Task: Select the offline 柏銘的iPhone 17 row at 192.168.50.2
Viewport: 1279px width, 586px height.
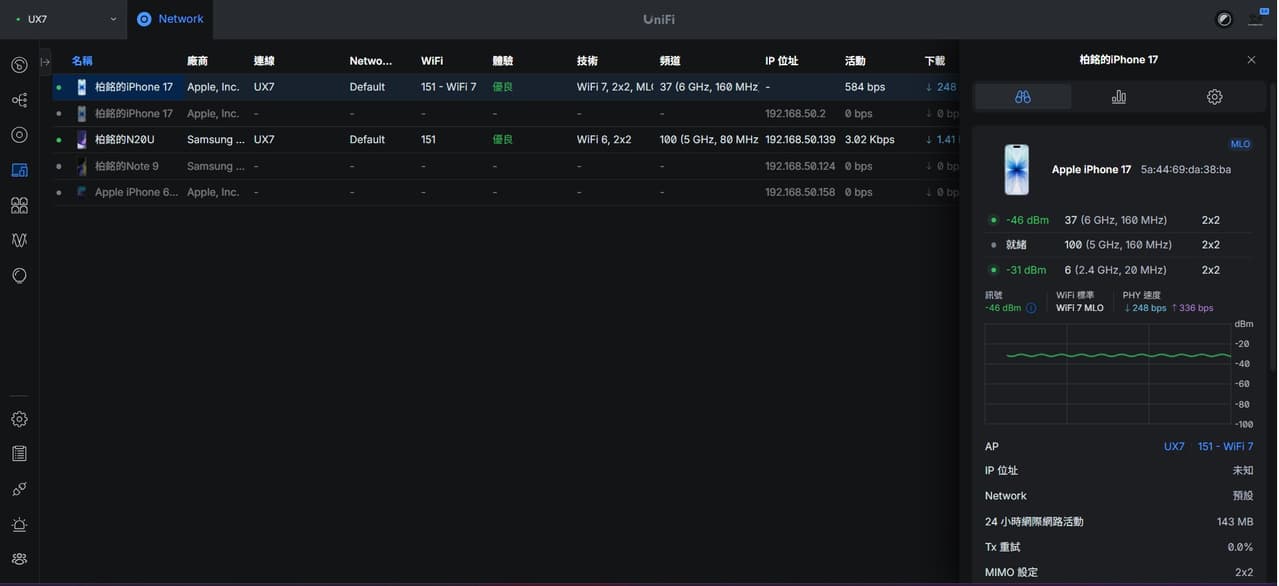Action: click(x=505, y=113)
